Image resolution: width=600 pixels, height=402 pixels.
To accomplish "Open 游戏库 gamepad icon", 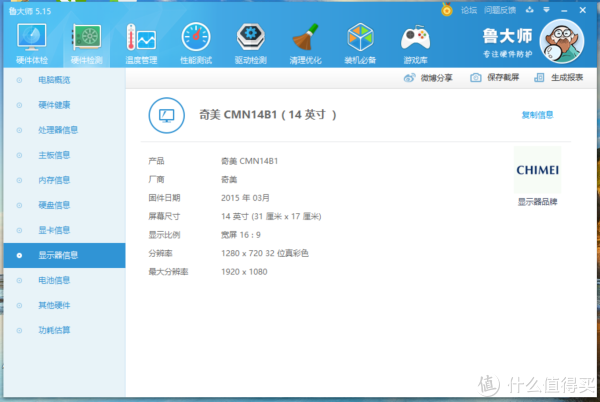I will [415, 37].
